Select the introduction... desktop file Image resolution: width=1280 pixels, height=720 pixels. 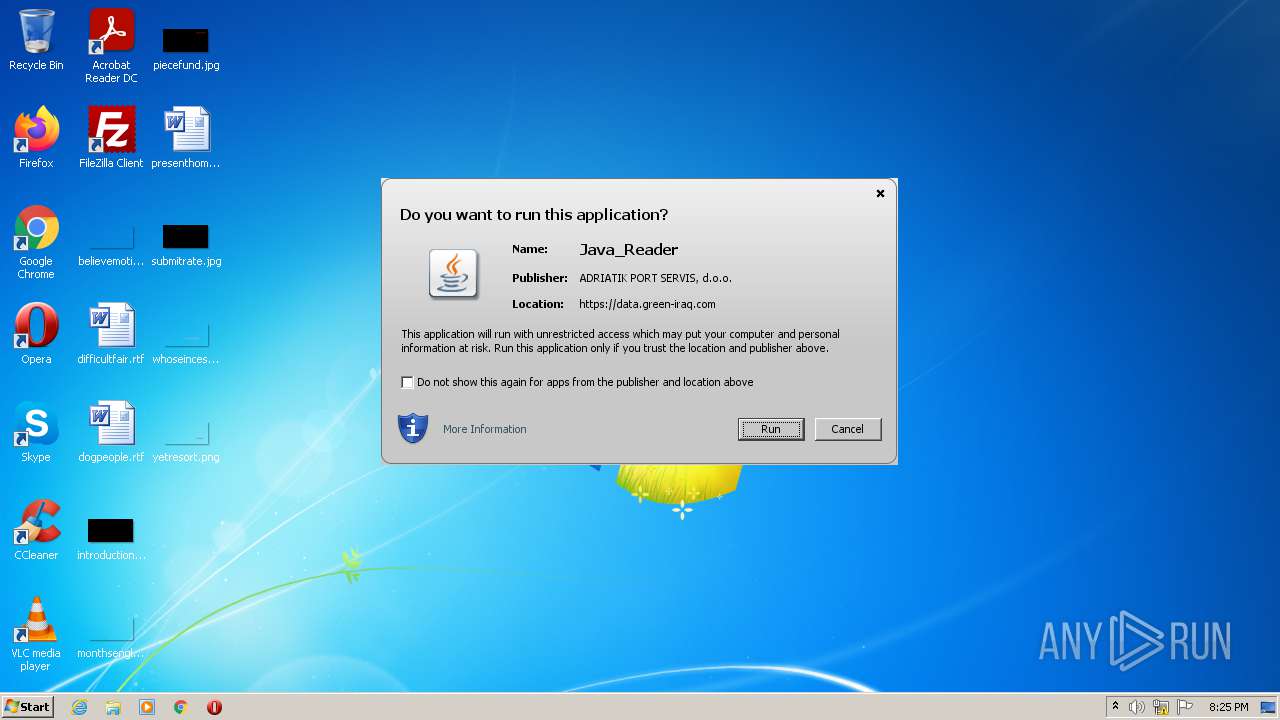tap(111, 538)
